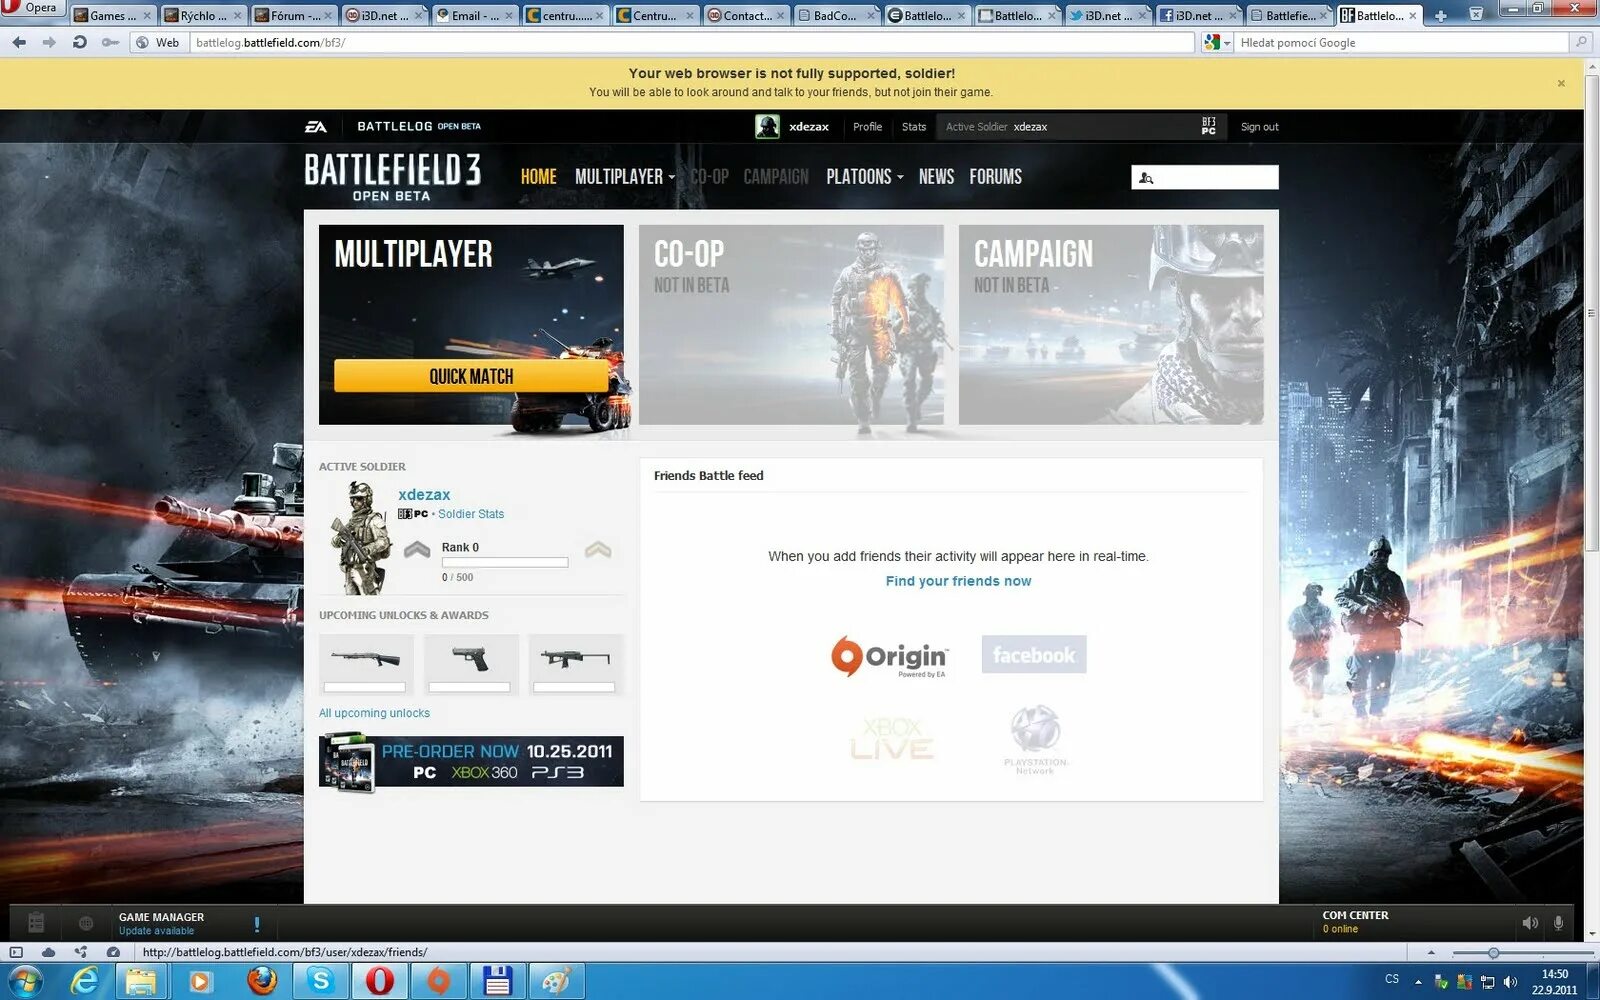The width and height of the screenshot is (1600, 1000).
Task: Switch to the Games browser tab
Action: 112,15
